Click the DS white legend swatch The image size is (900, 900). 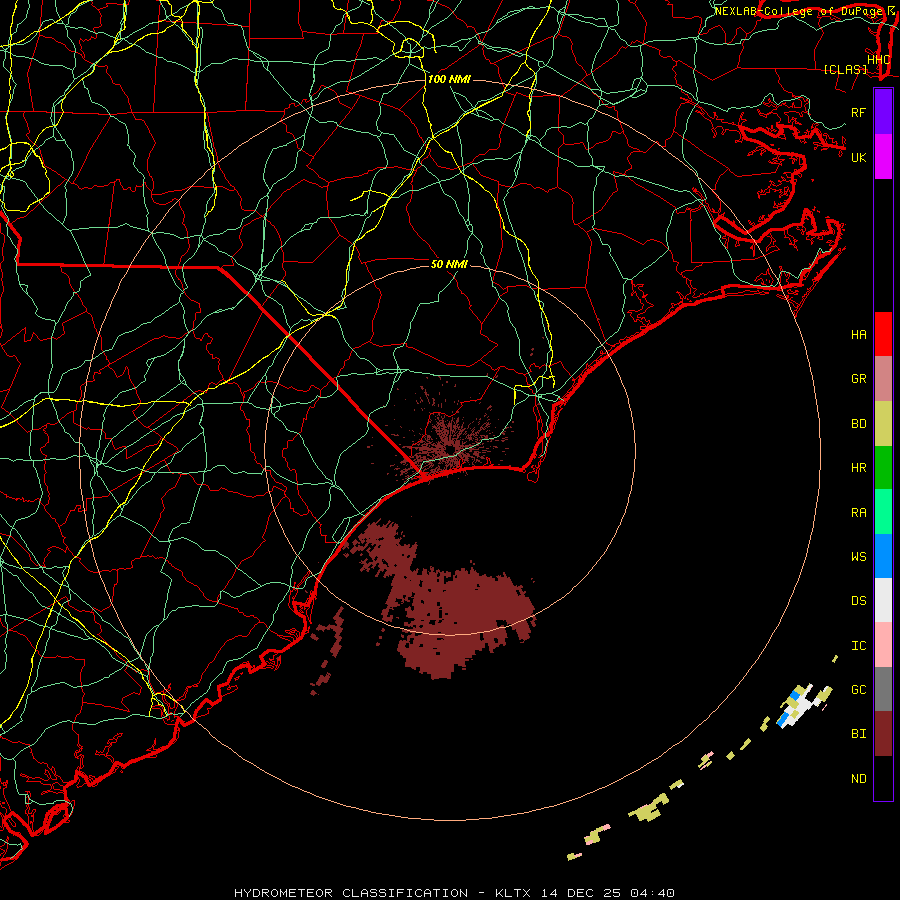(x=883, y=600)
